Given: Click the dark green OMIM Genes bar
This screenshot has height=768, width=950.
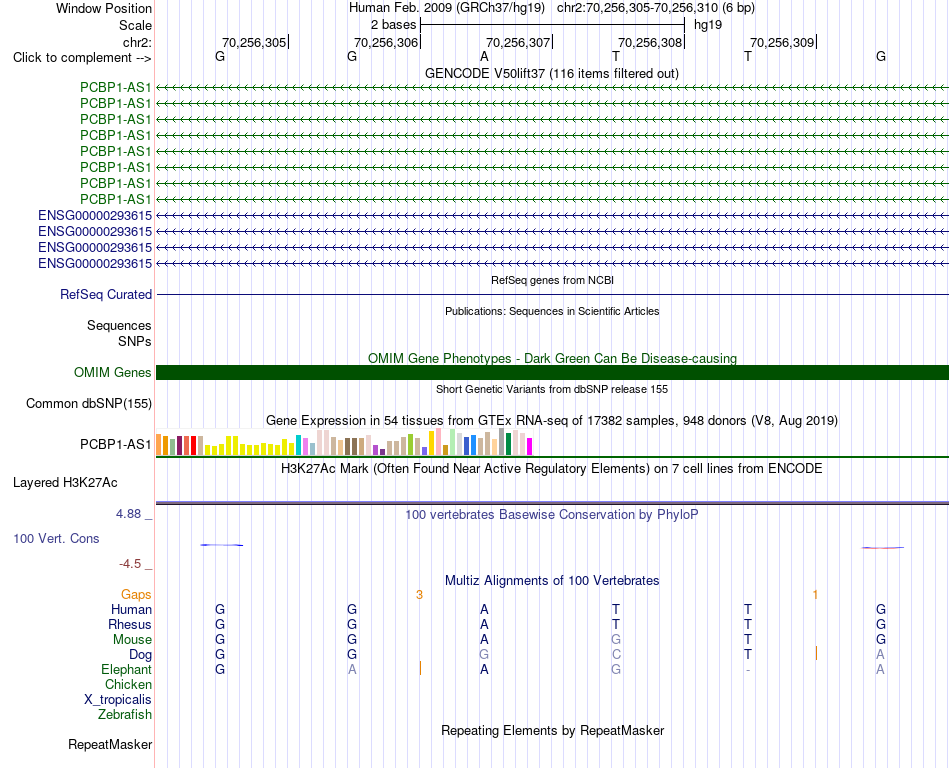Looking at the screenshot, I should coord(552,372).
